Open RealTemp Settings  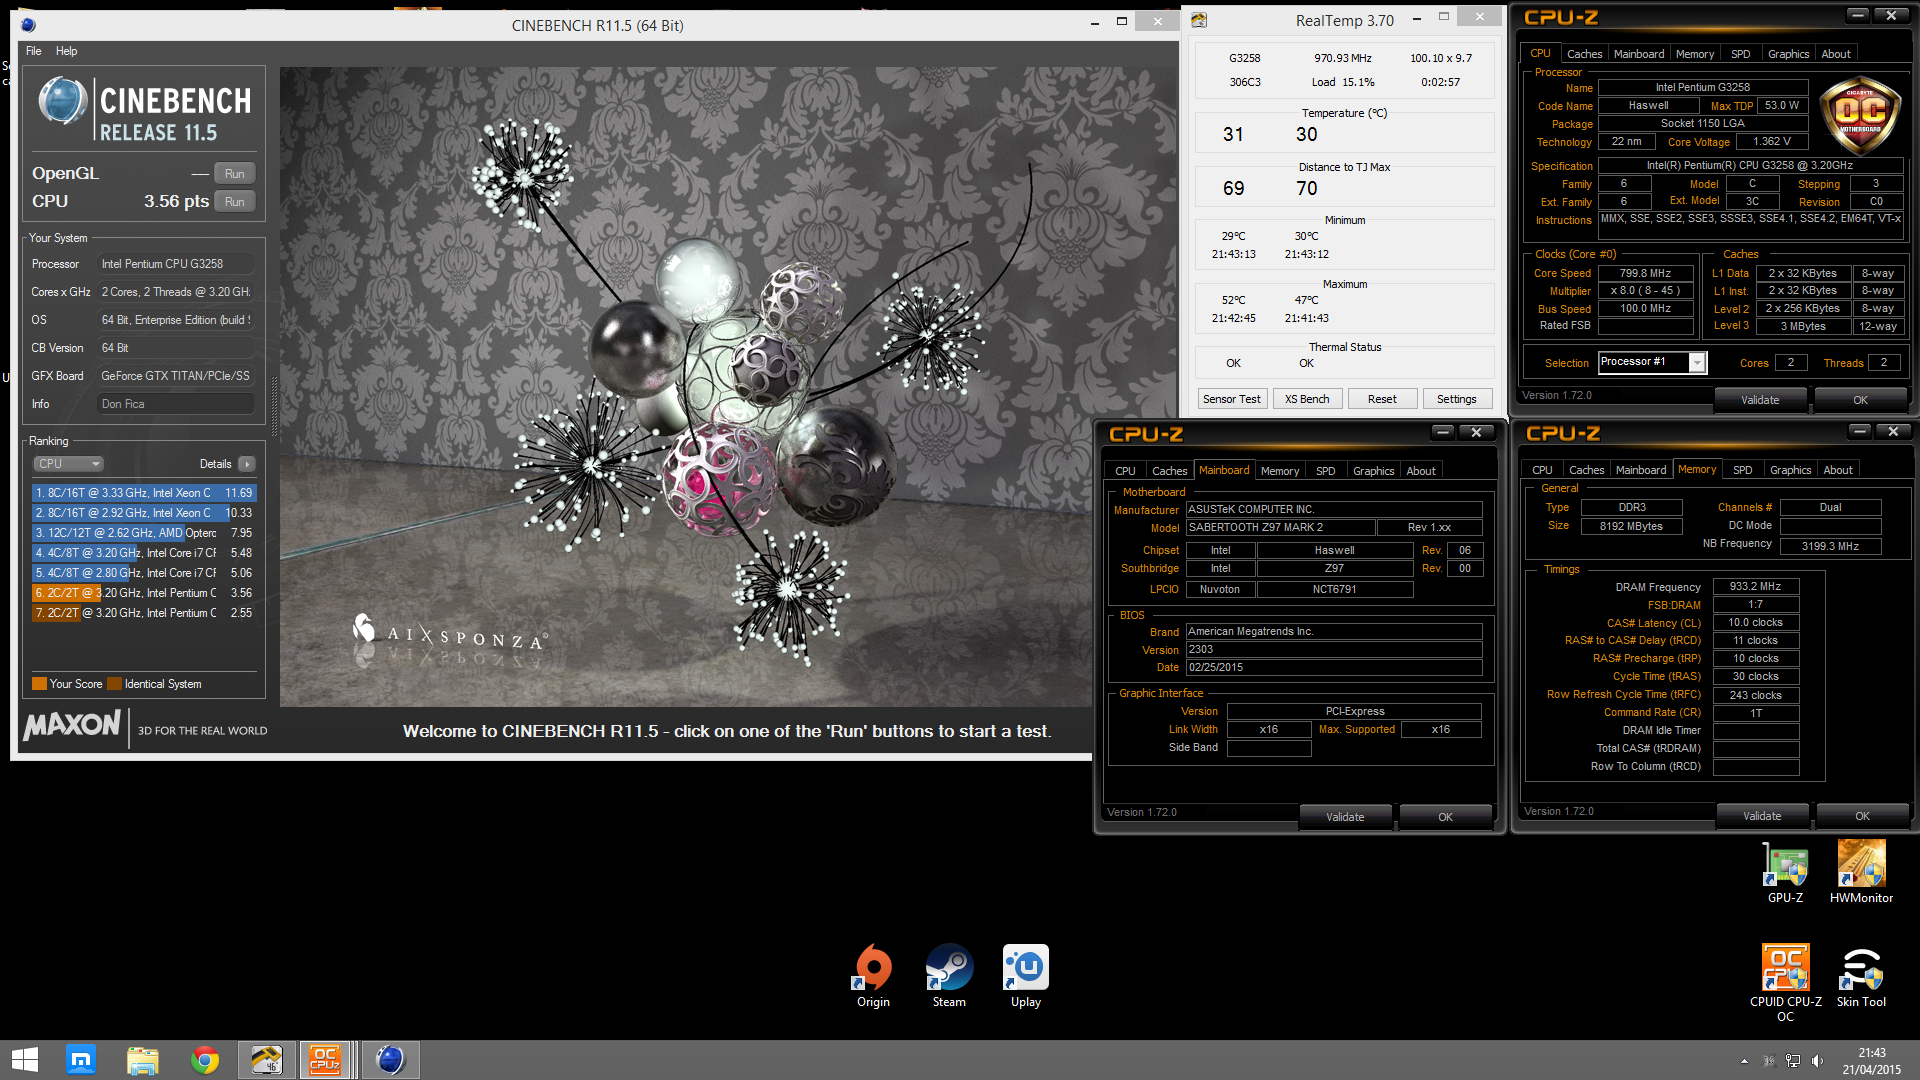(1457, 399)
